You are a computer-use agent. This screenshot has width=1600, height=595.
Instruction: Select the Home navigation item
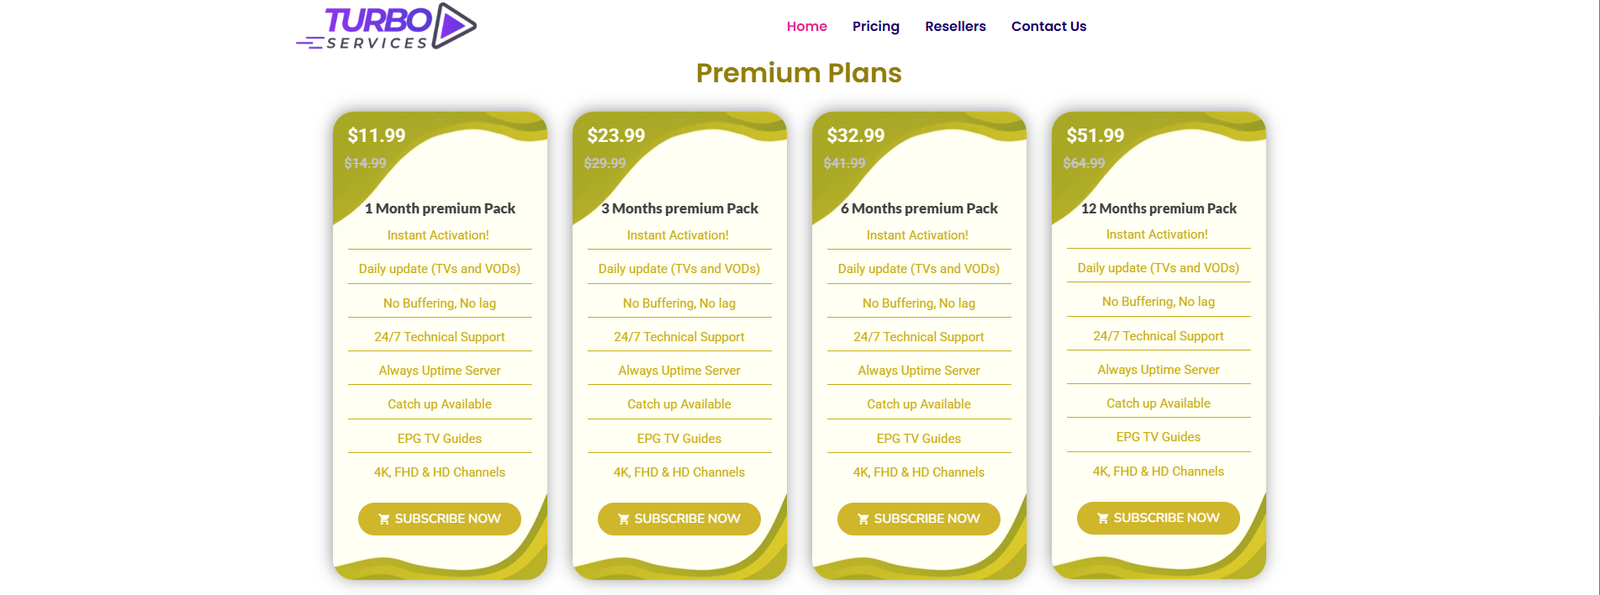click(x=807, y=26)
